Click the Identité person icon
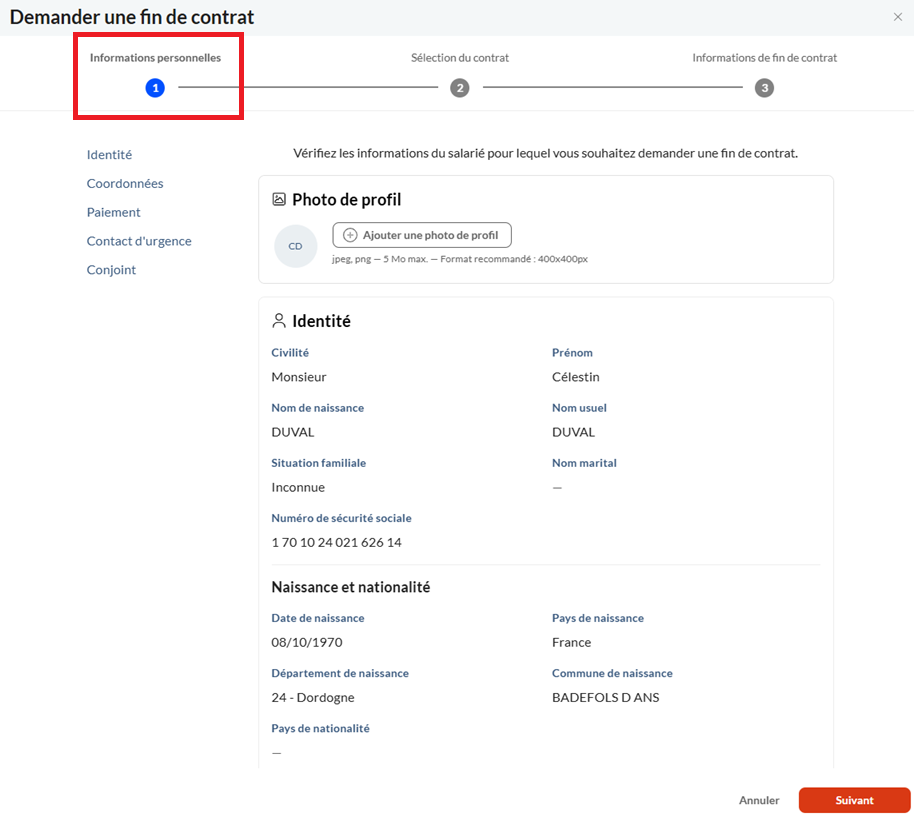 pyautogui.click(x=279, y=321)
